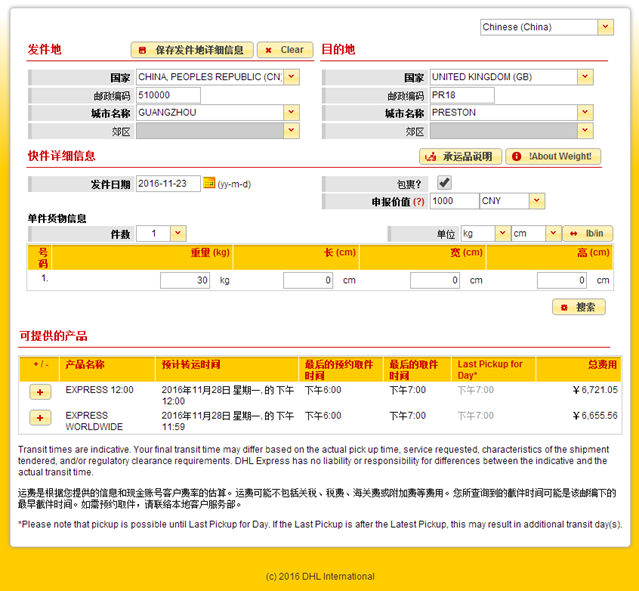Image resolution: width=639 pixels, height=591 pixels.
Task: Open the Chinese (China) language dropdown
Action: [x=606, y=27]
